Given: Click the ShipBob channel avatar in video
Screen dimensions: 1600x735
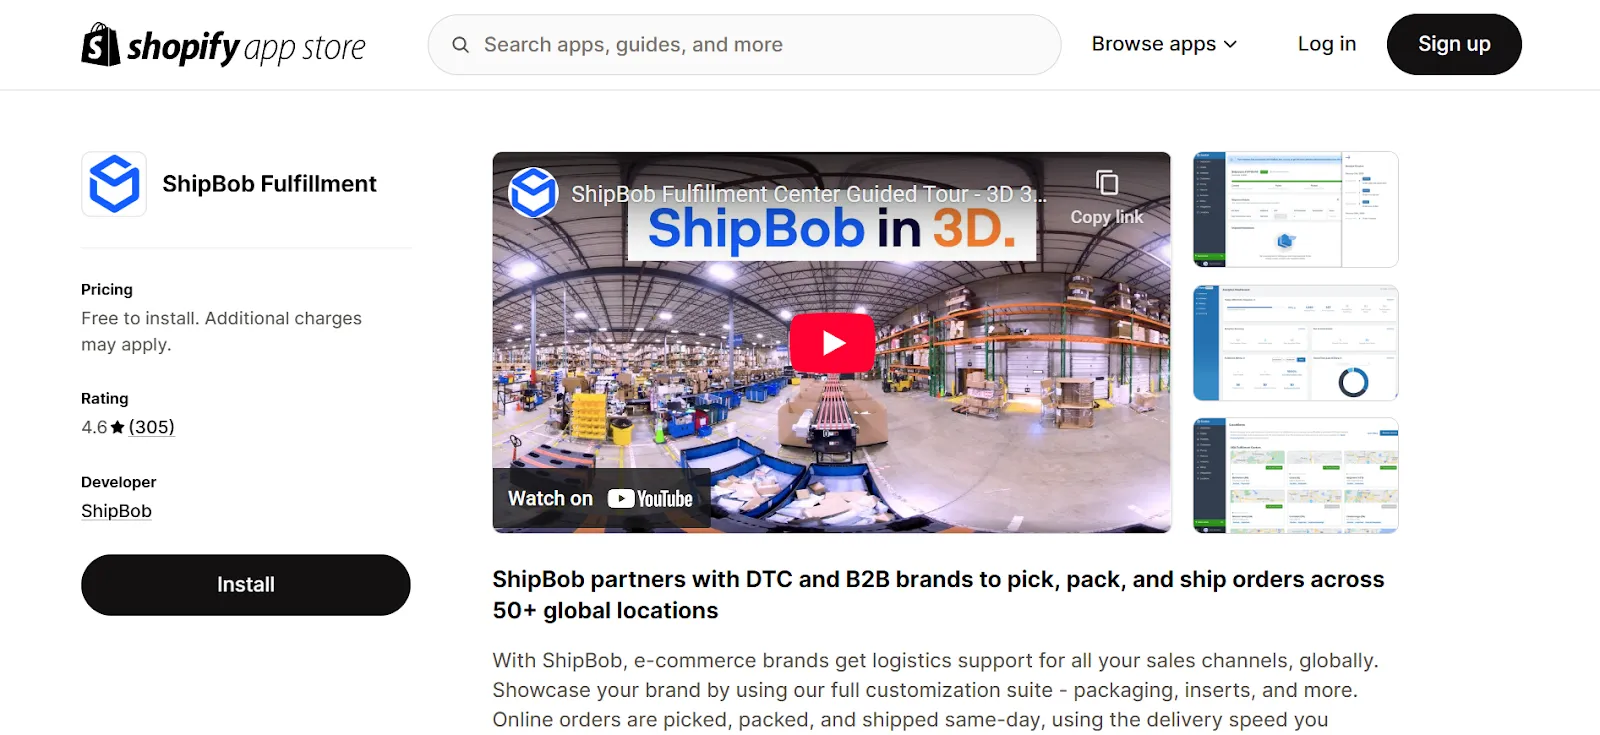Looking at the screenshot, I should (533, 193).
